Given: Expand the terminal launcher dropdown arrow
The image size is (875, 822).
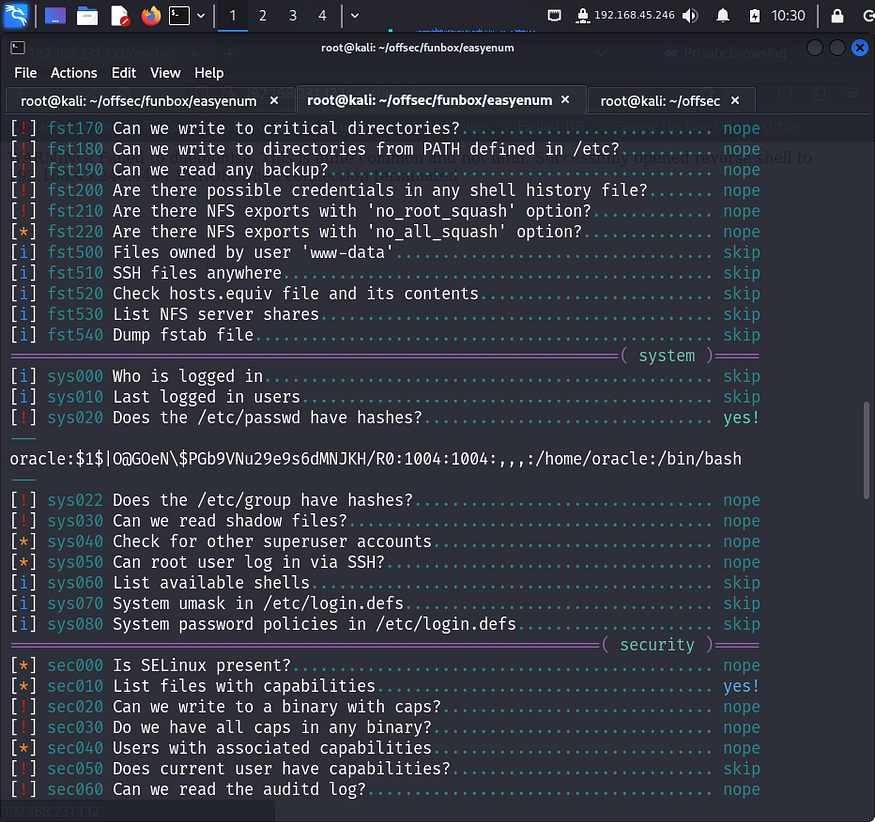Looking at the screenshot, I should [x=201, y=16].
